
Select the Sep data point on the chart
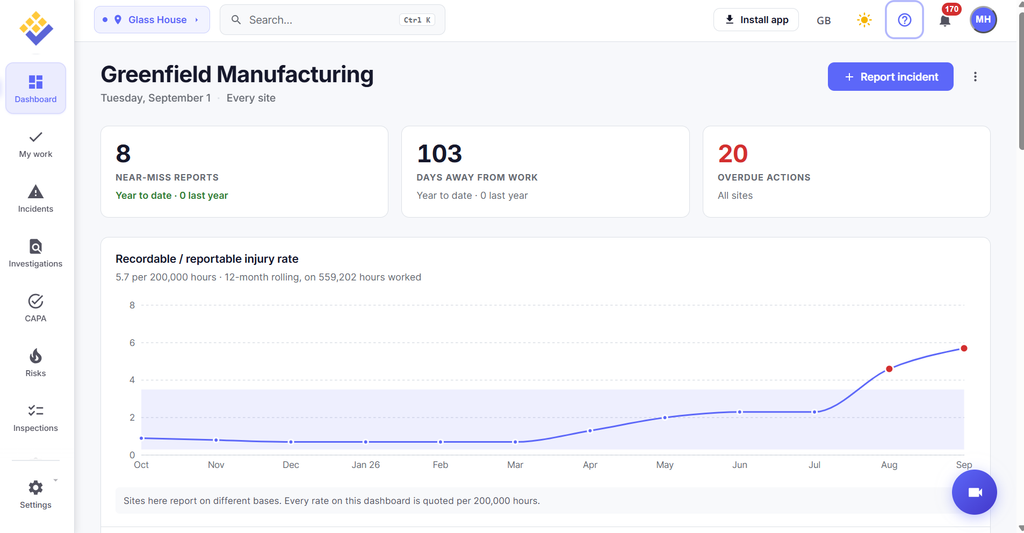(964, 348)
